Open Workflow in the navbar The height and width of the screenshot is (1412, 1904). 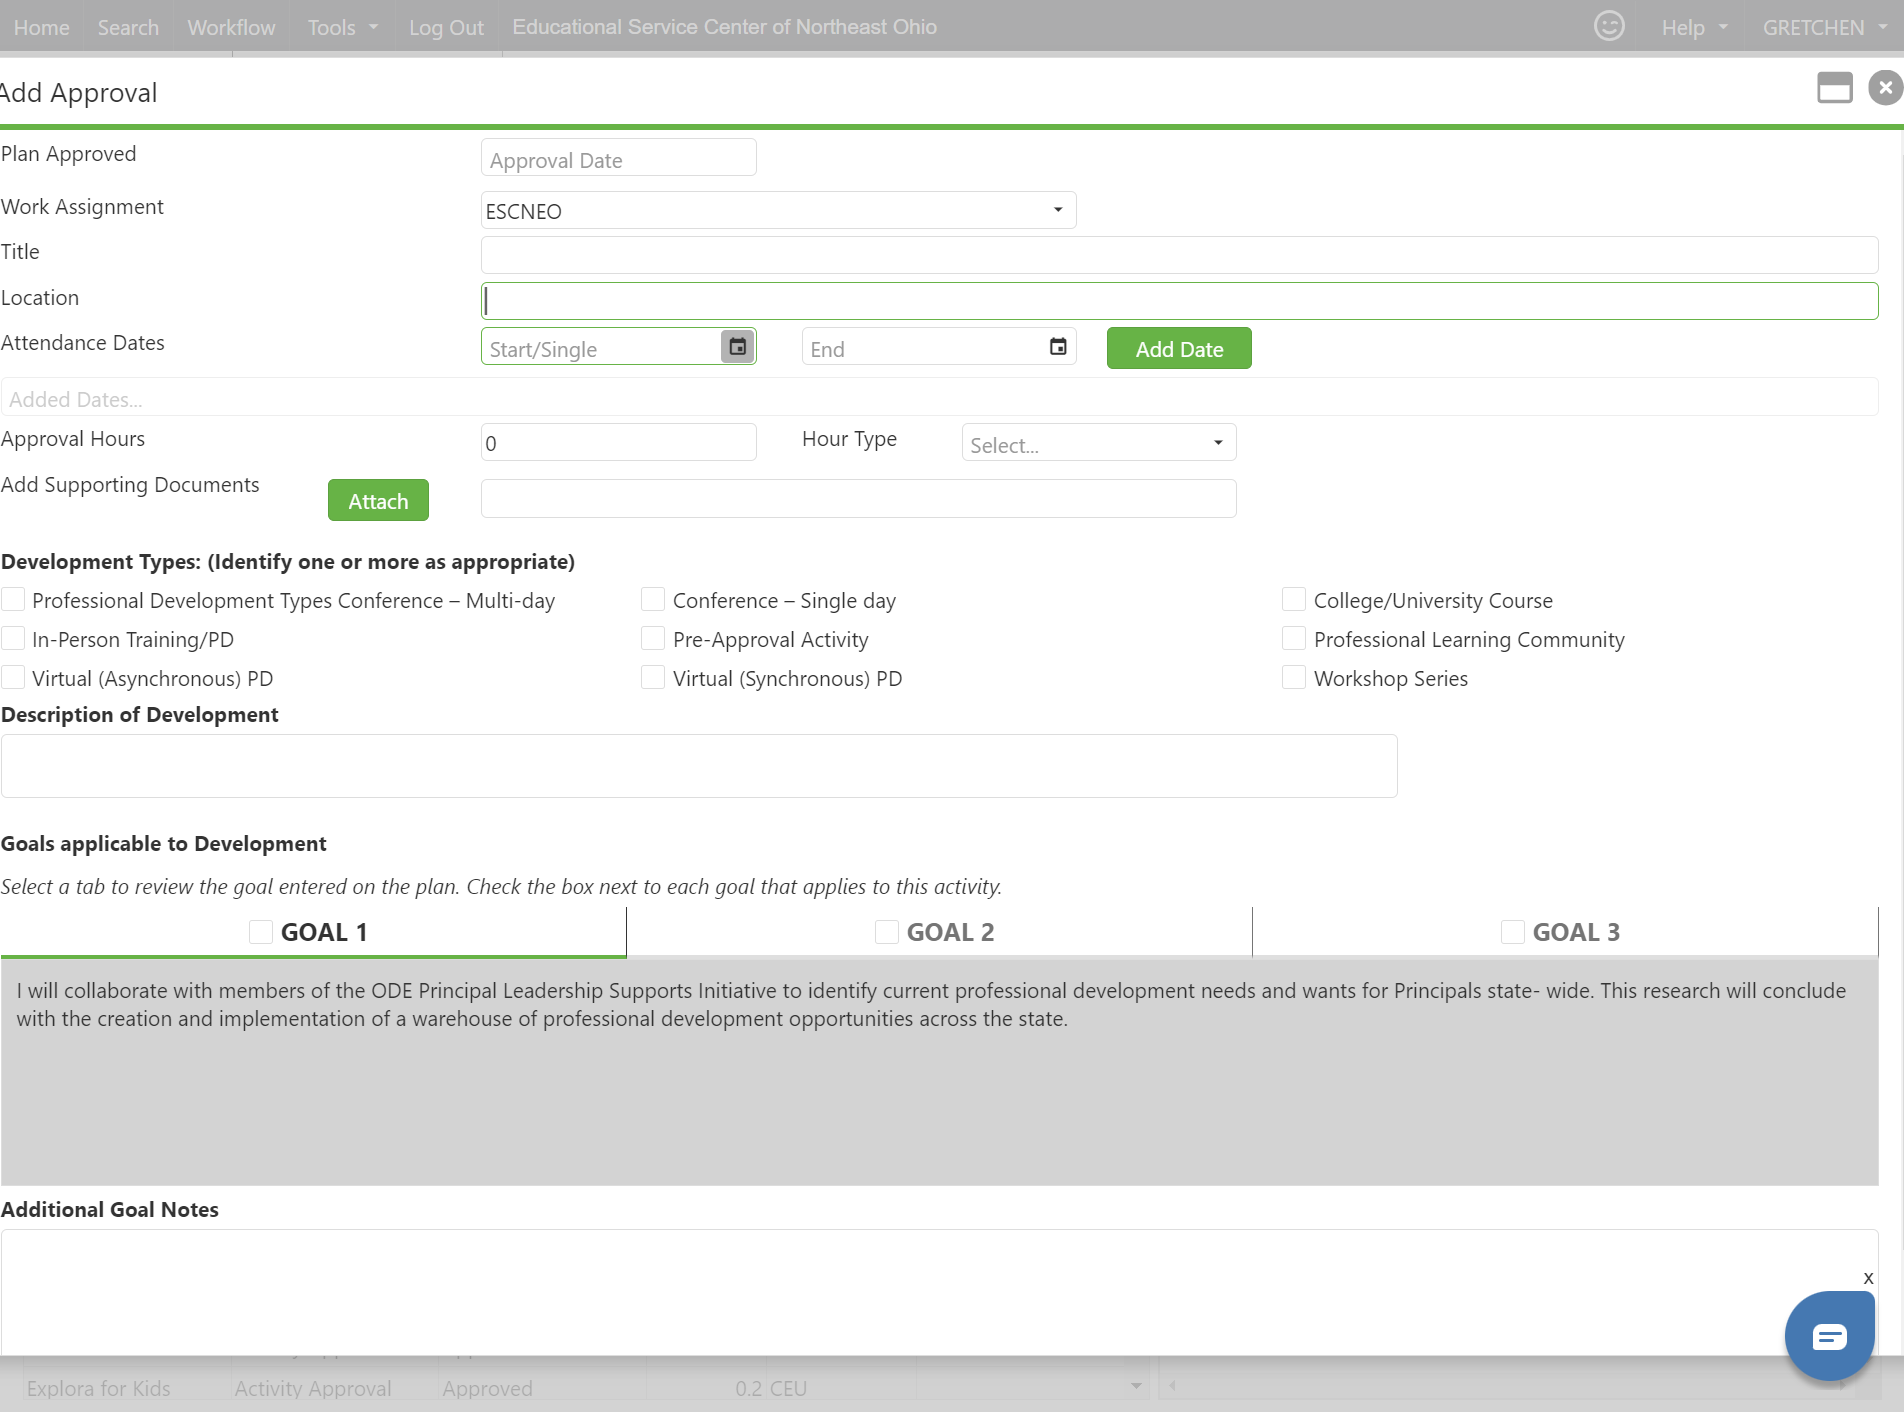tap(231, 27)
